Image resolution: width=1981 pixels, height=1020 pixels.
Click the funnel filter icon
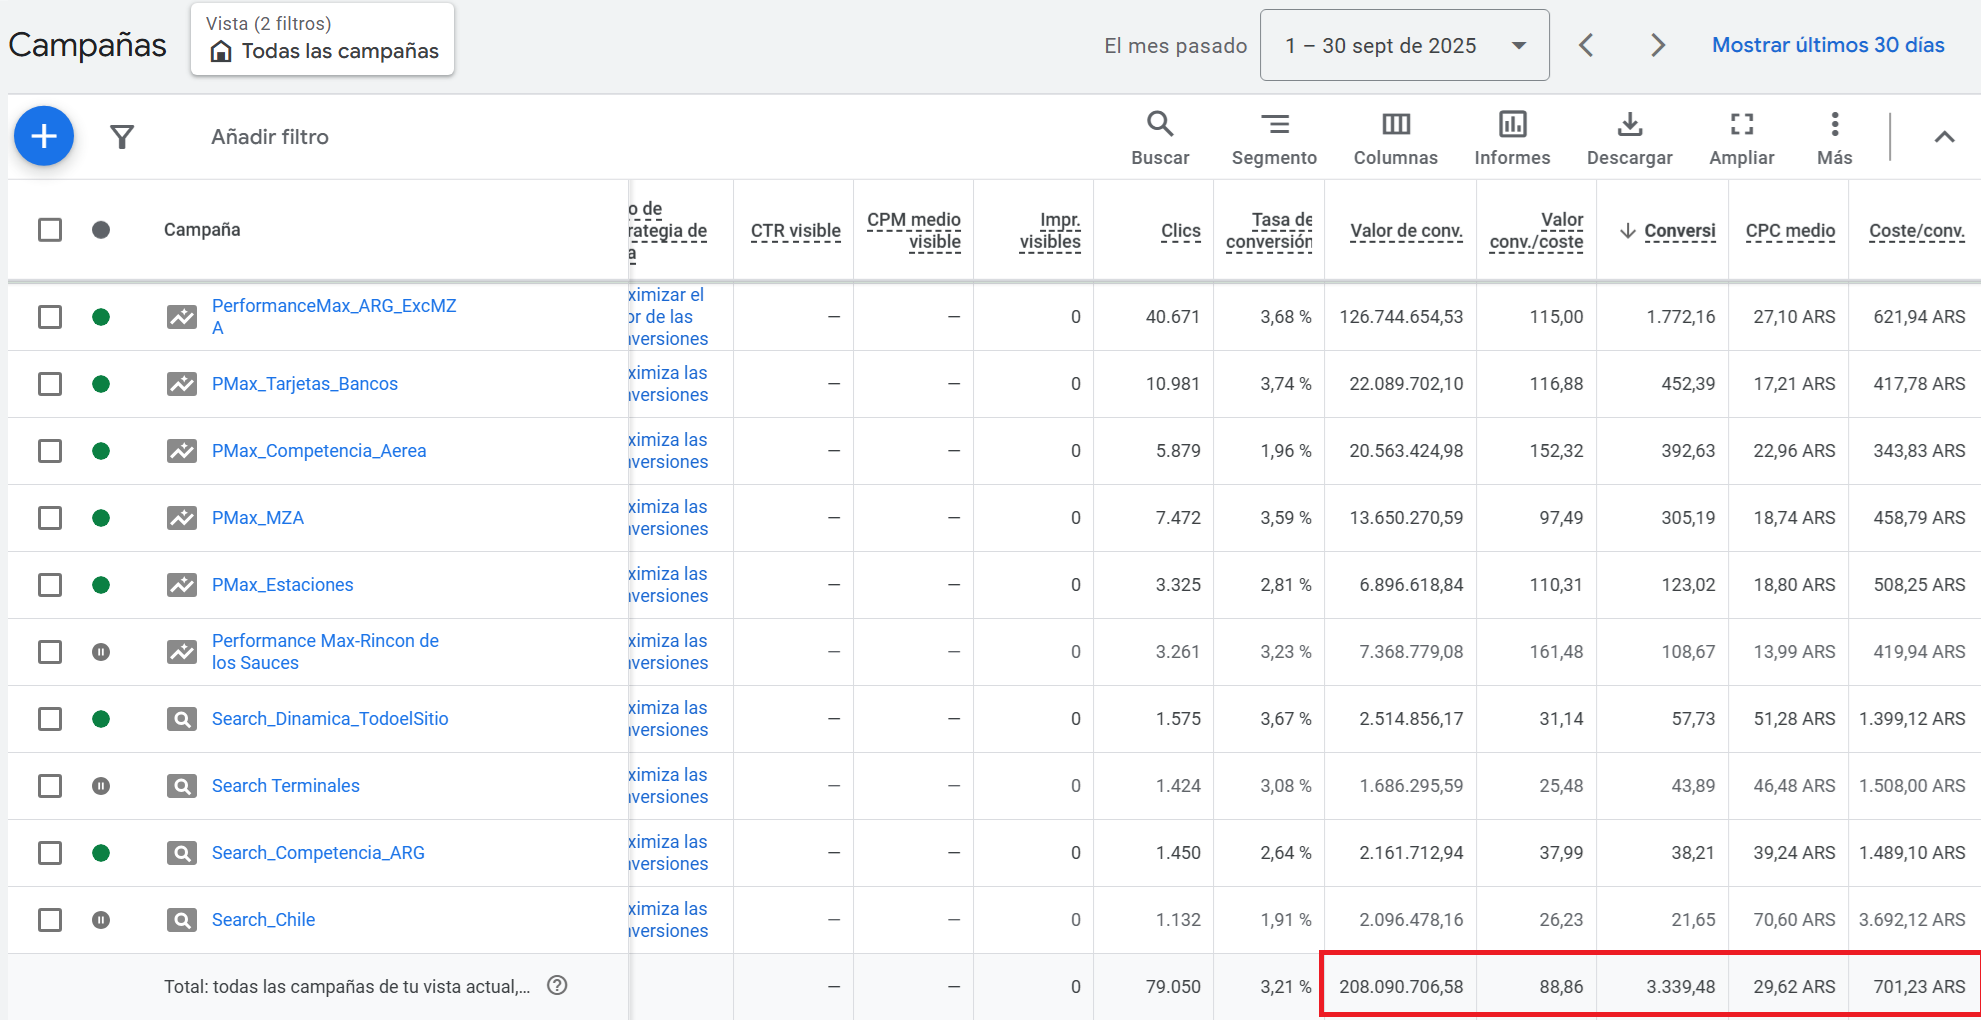point(122,137)
